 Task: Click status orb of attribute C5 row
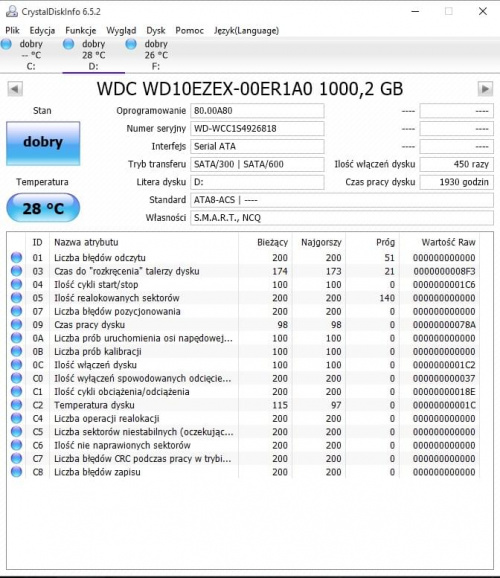[x=16, y=432]
